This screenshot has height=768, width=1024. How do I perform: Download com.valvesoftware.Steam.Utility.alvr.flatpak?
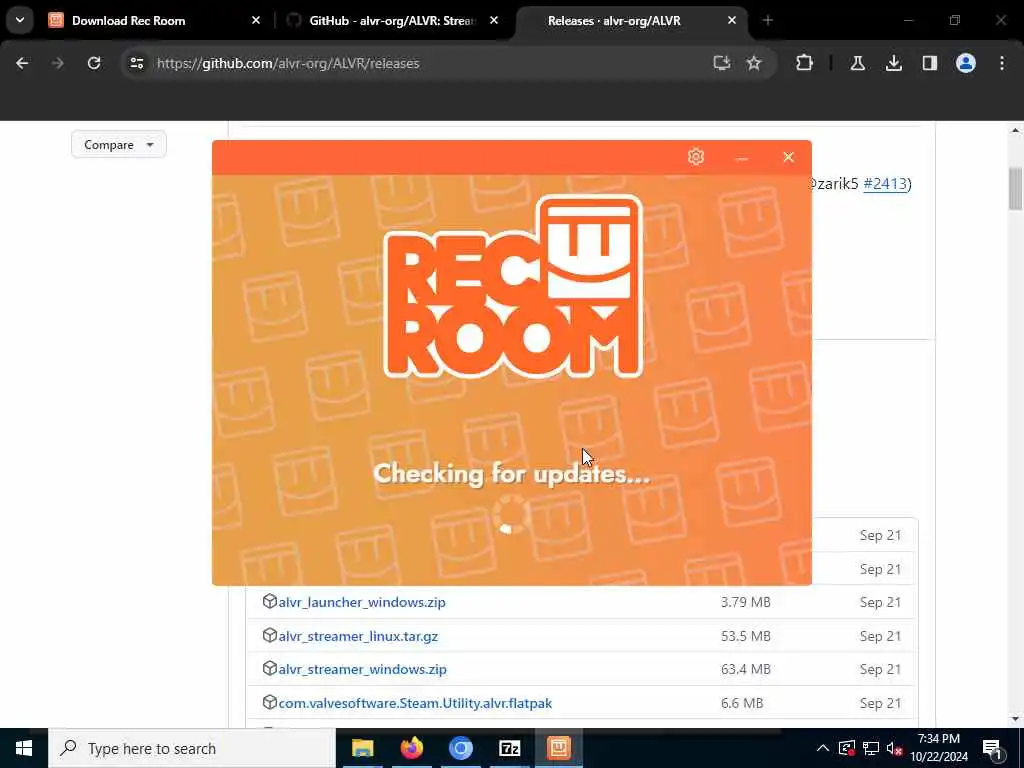click(x=415, y=703)
